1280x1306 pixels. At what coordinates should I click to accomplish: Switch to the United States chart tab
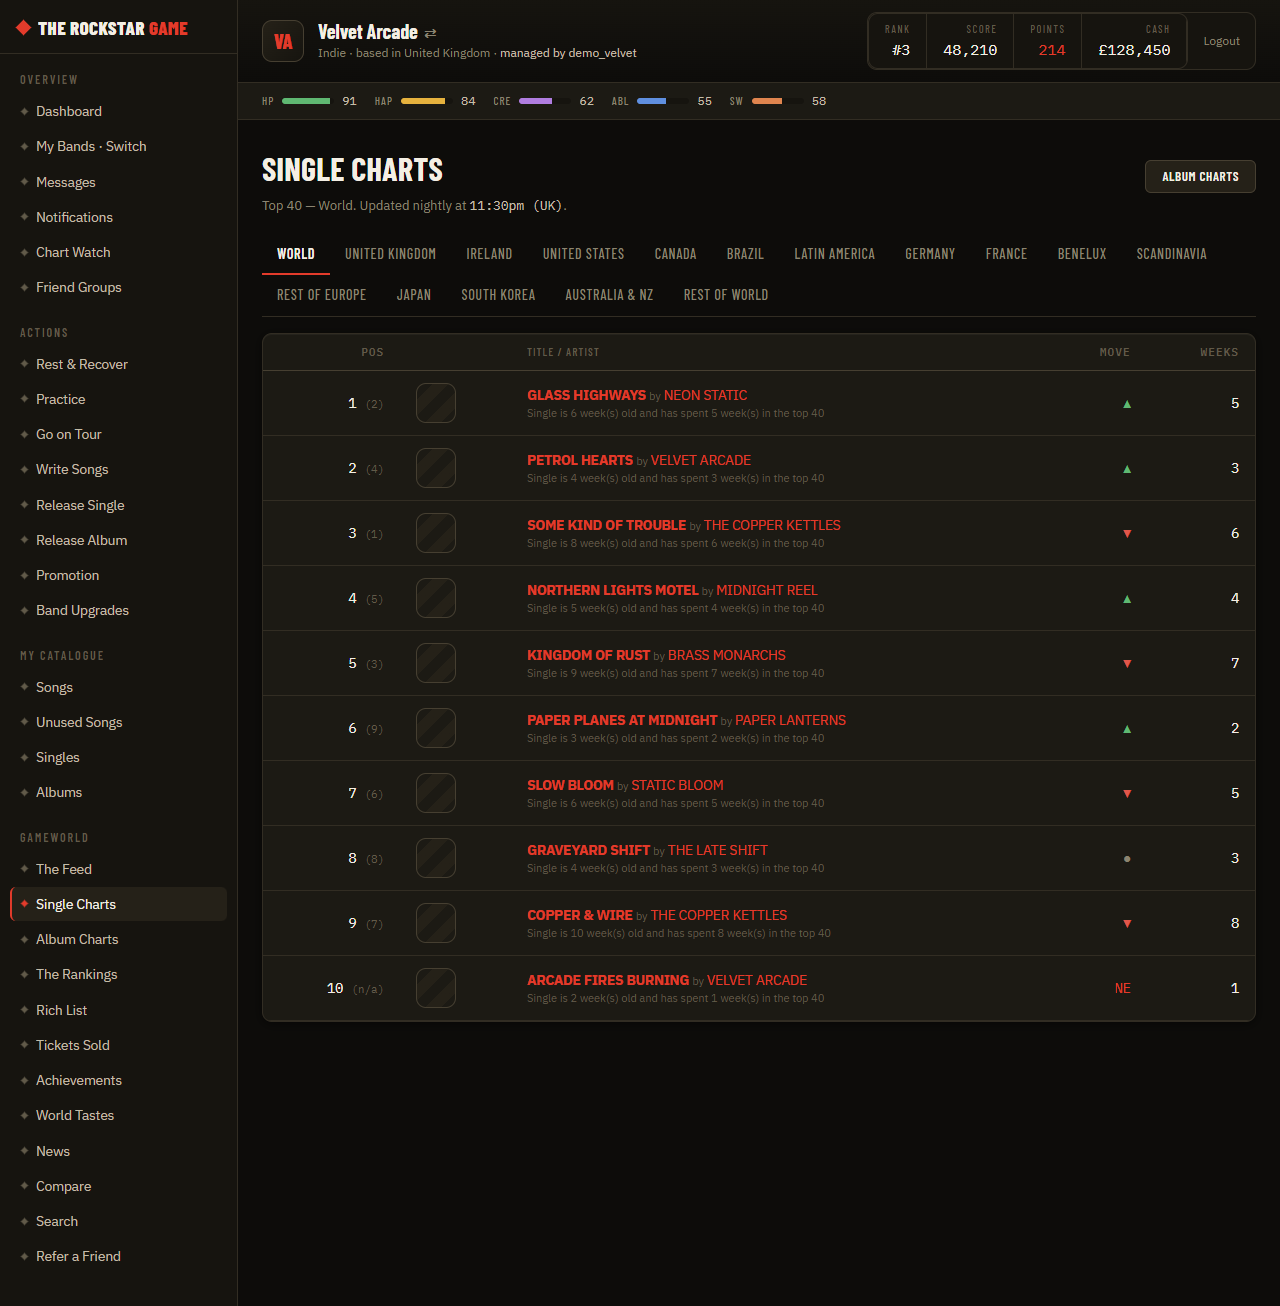coord(583,254)
